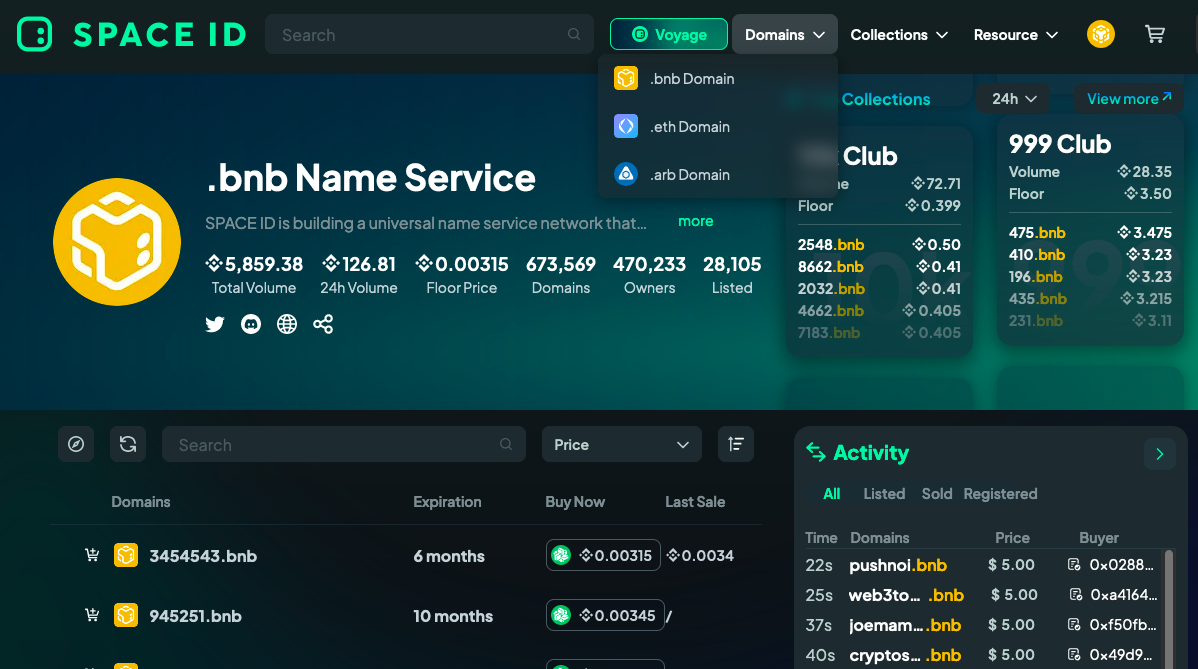Image resolution: width=1198 pixels, height=669 pixels.
Task: Open 410.bnb in 999 Club card
Action: [1037, 254]
